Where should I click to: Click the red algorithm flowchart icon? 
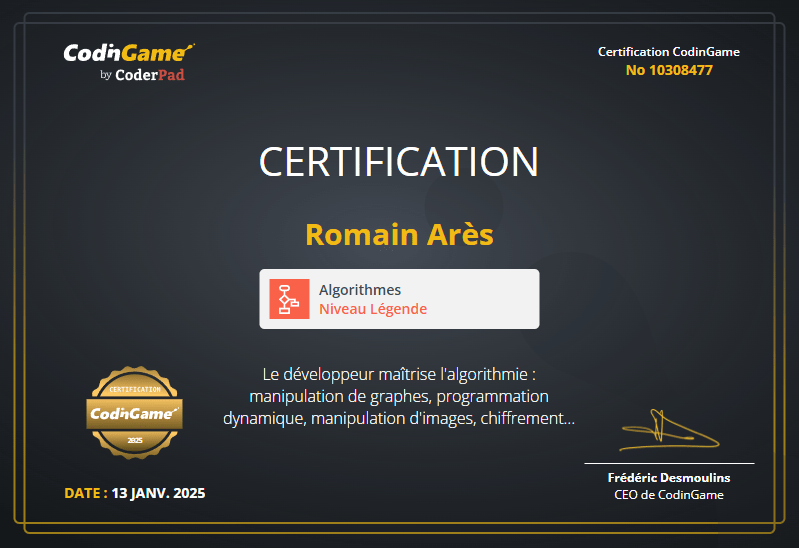289,299
